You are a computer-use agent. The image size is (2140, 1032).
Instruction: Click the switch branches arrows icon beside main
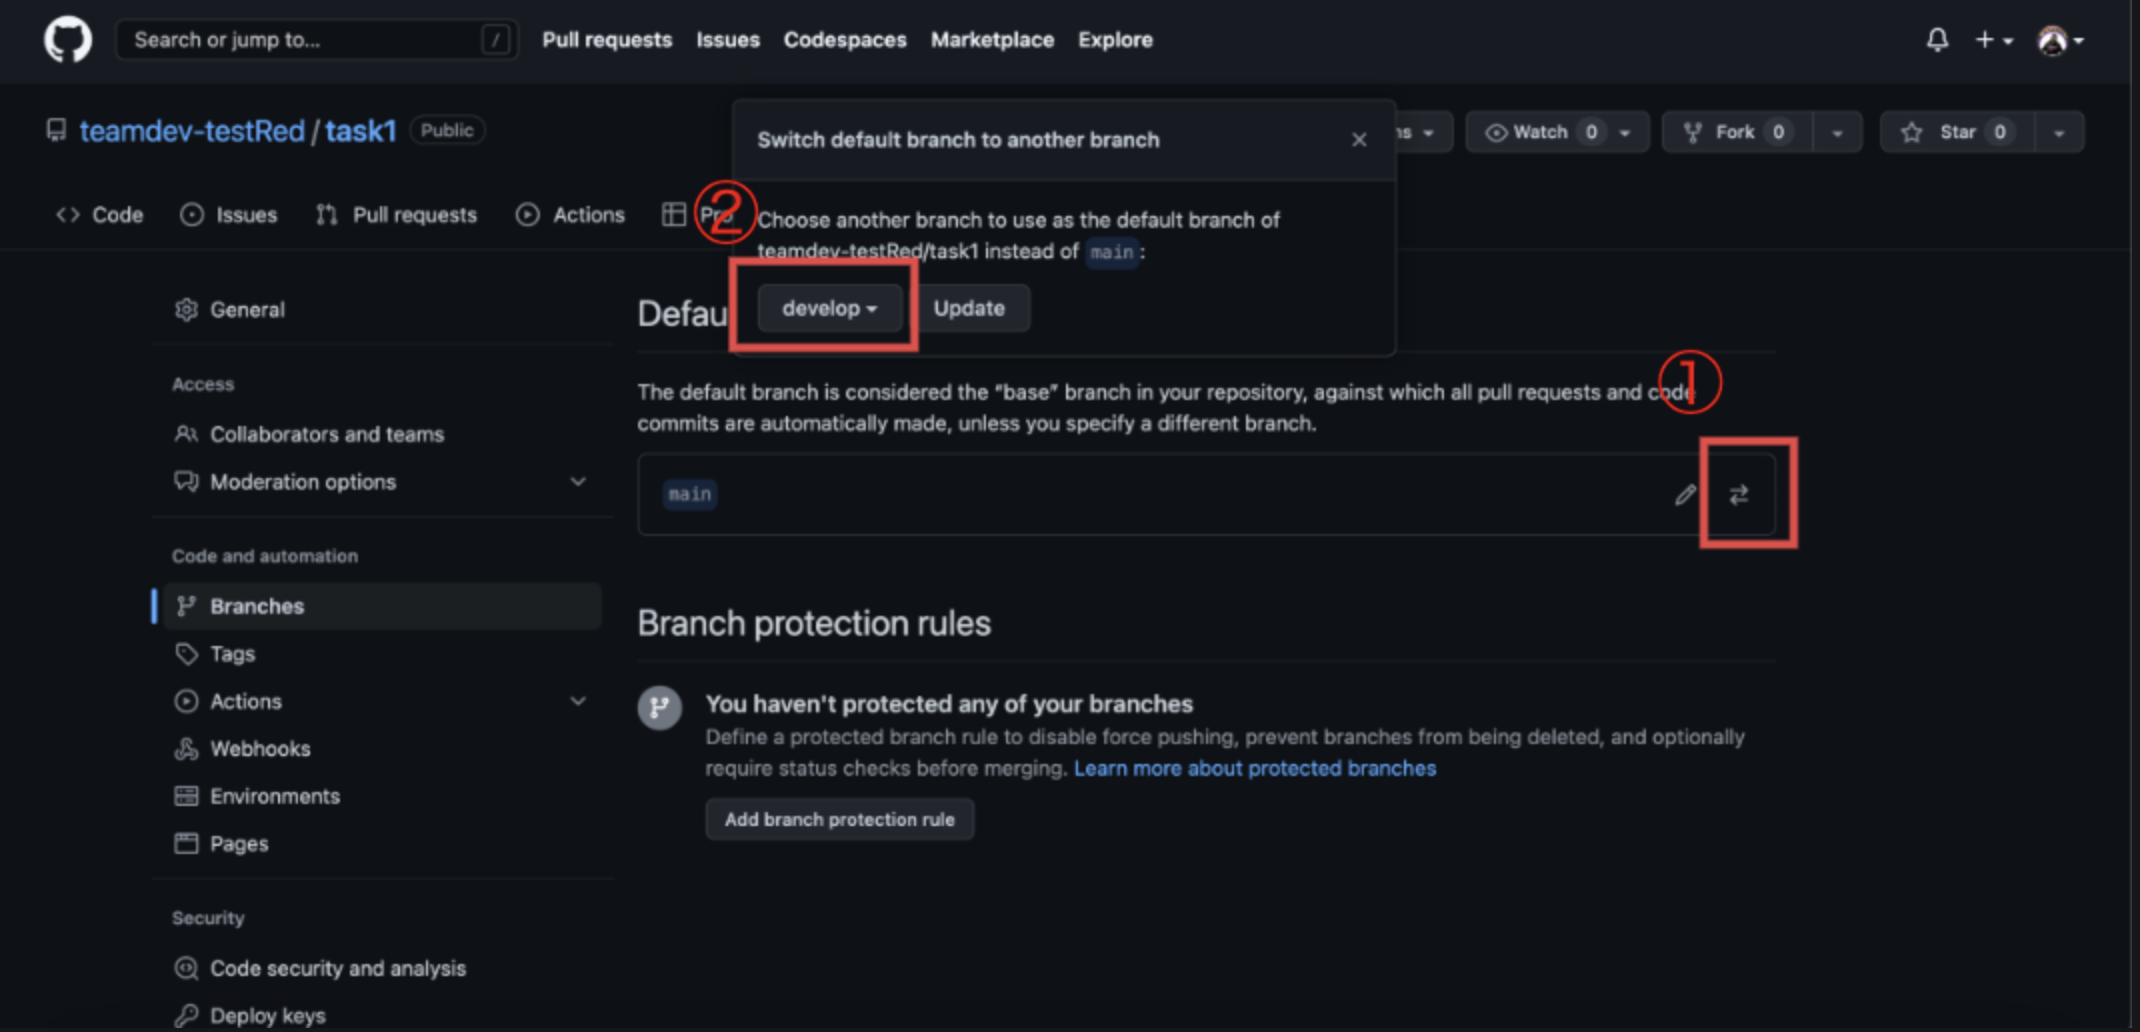tap(1738, 494)
